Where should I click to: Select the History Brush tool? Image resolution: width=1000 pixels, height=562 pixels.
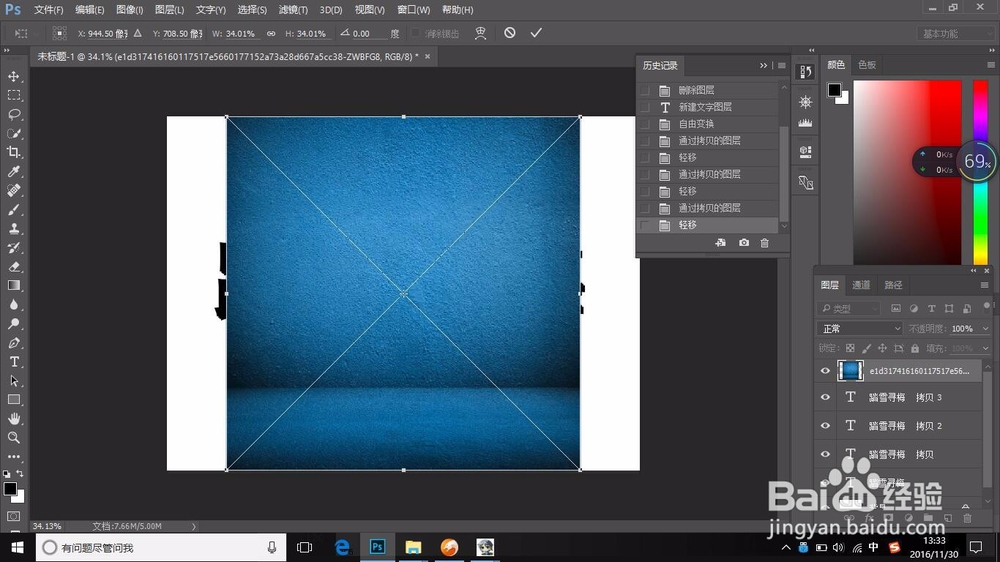(13, 248)
